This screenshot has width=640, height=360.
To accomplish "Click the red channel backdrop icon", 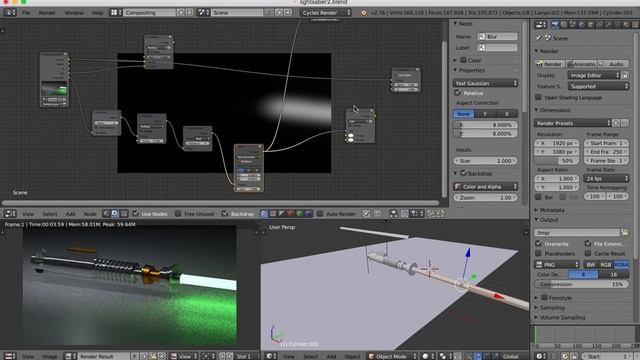I will point(291,213).
